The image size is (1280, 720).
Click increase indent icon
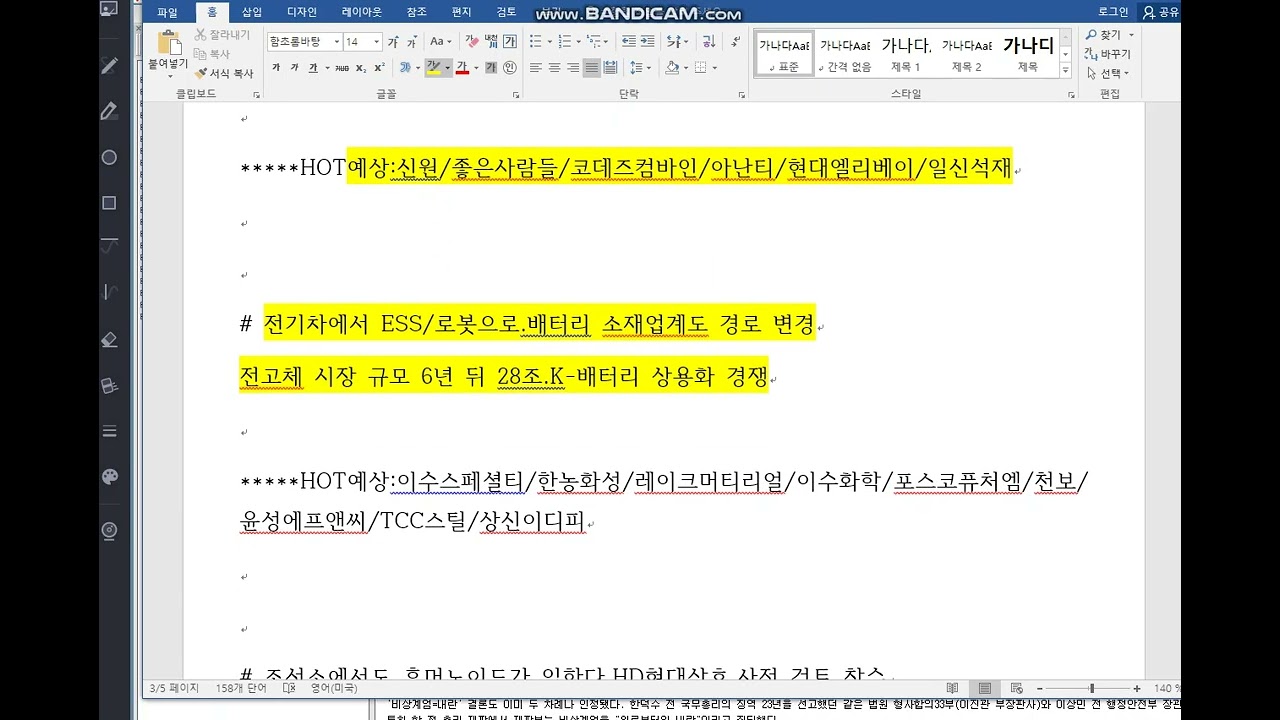pyautogui.click(x=649, y=42)
